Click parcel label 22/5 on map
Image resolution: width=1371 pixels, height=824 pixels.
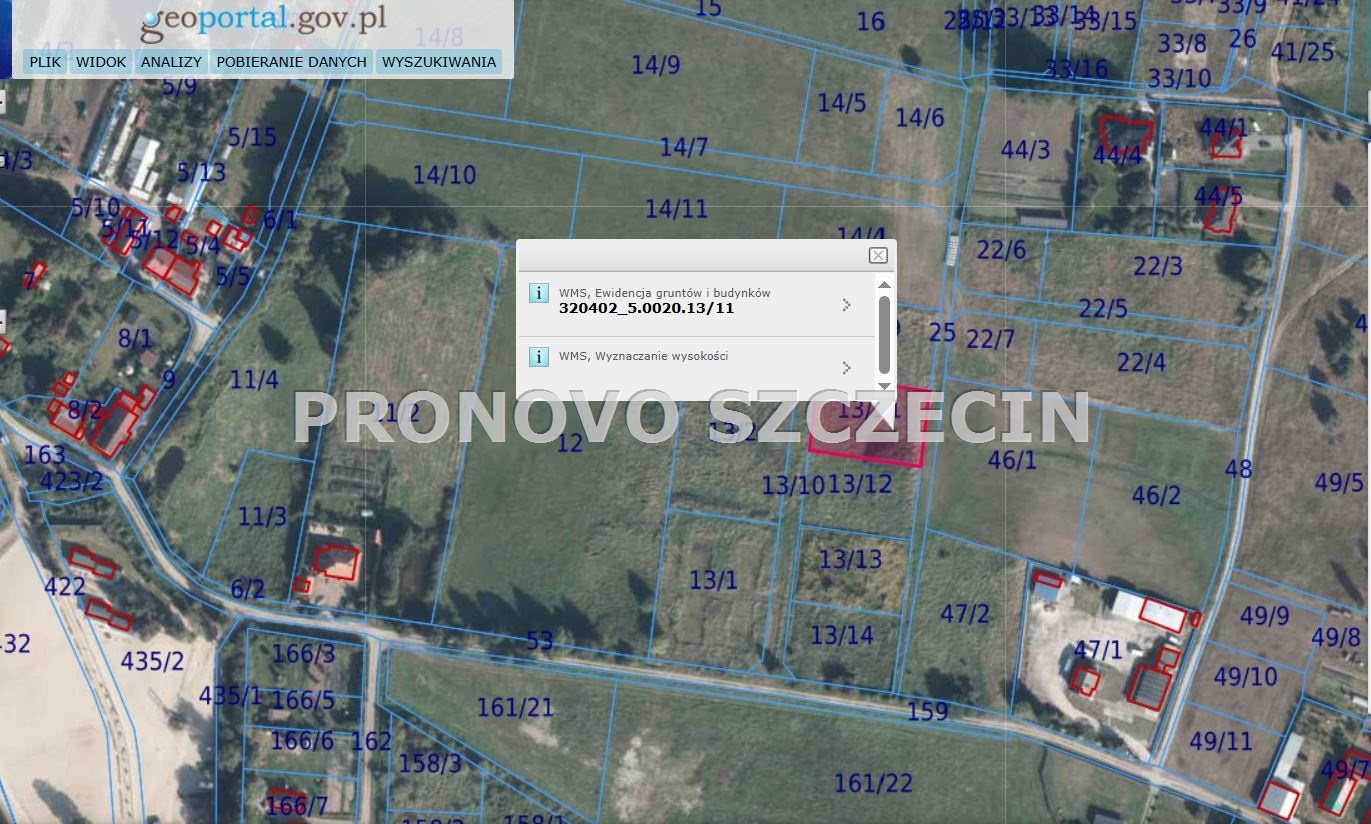(x=1103, y=308)
